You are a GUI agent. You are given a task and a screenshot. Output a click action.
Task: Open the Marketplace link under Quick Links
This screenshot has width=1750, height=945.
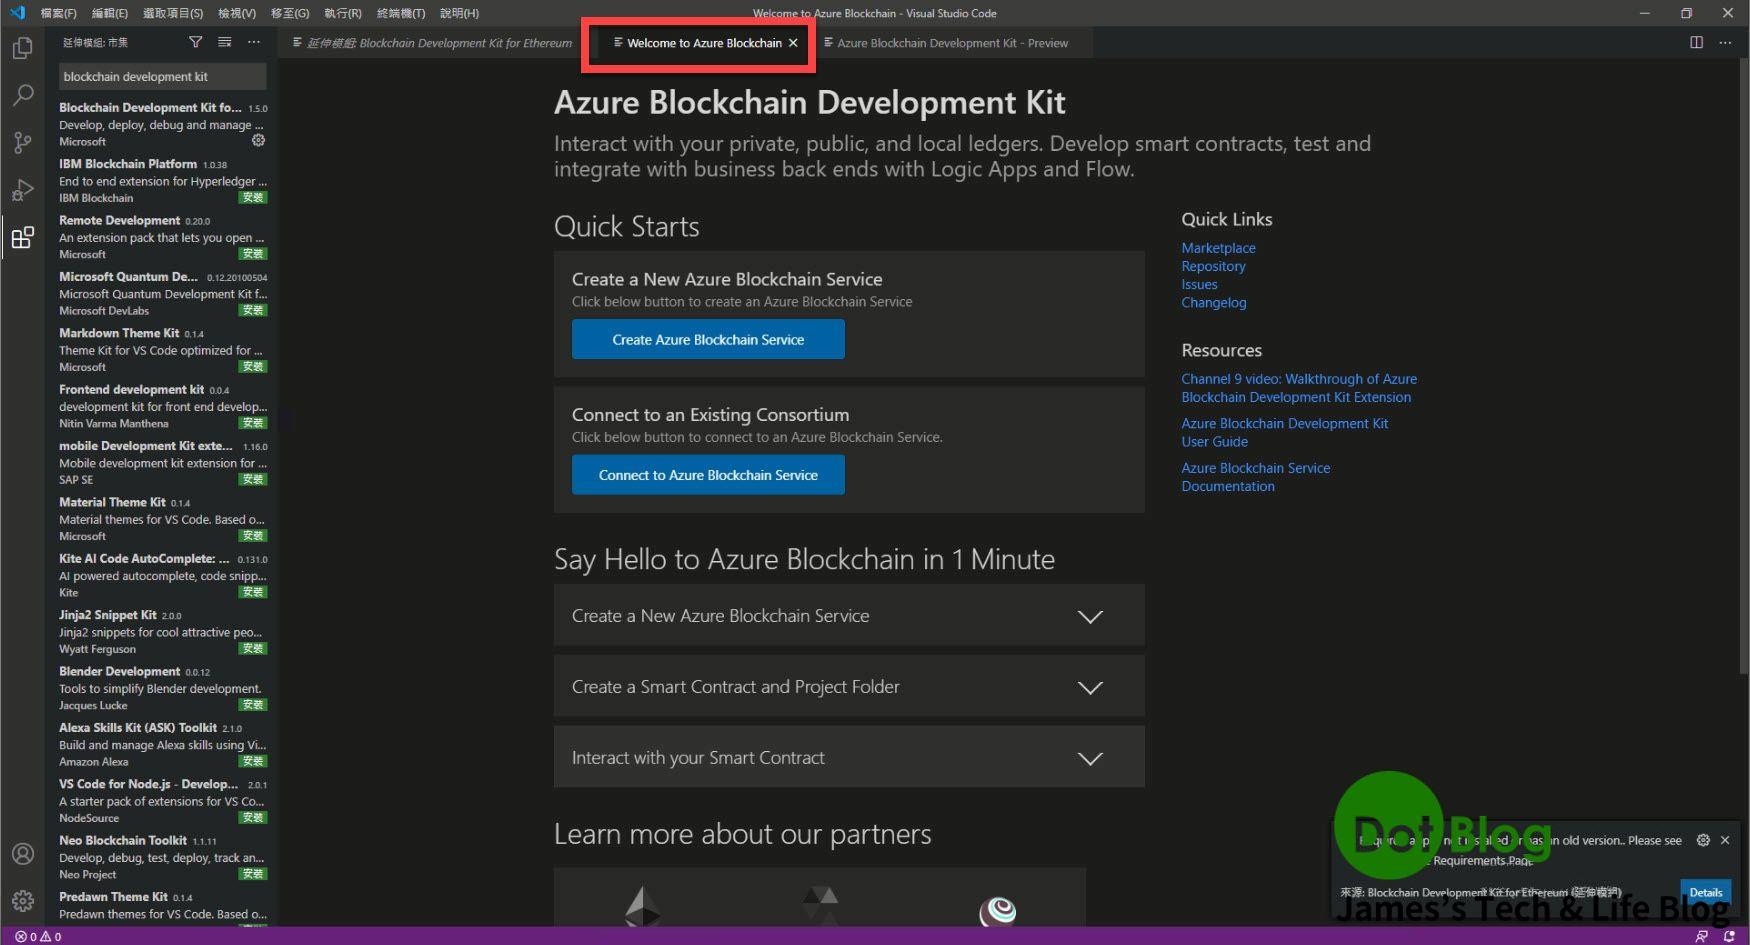point(1218,247)
